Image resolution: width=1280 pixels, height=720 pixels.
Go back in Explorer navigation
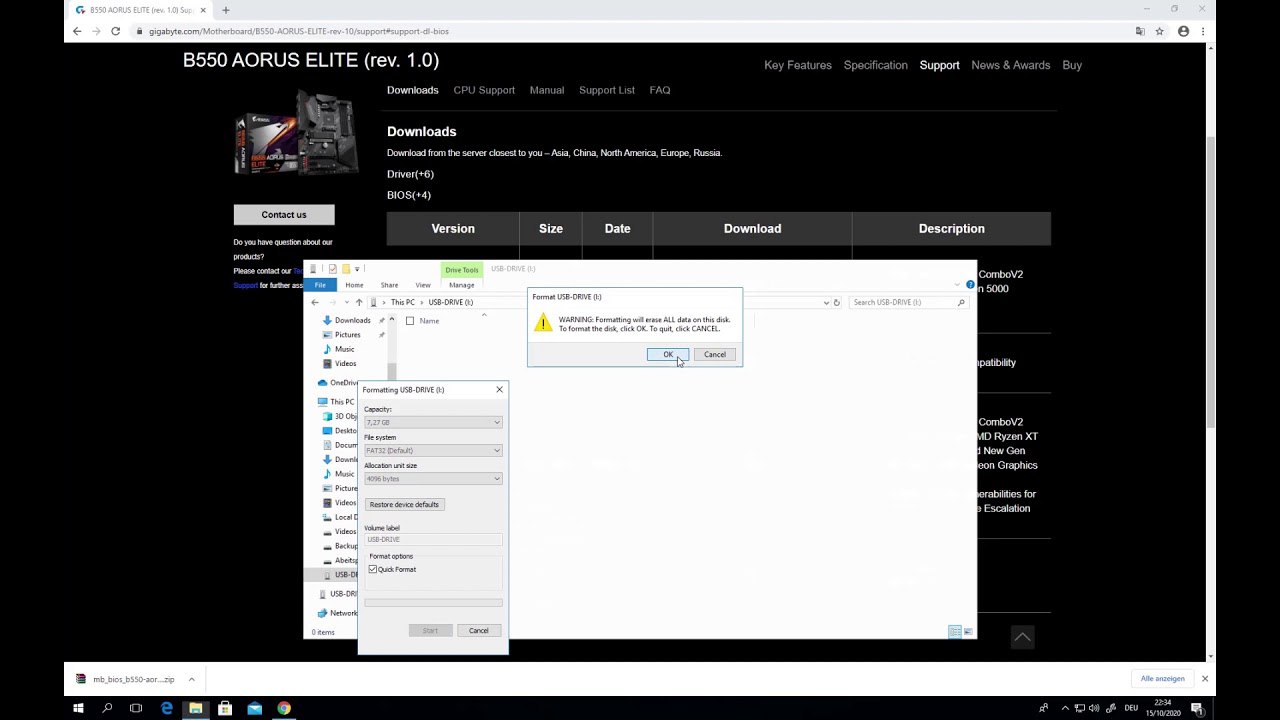[315, 302]
